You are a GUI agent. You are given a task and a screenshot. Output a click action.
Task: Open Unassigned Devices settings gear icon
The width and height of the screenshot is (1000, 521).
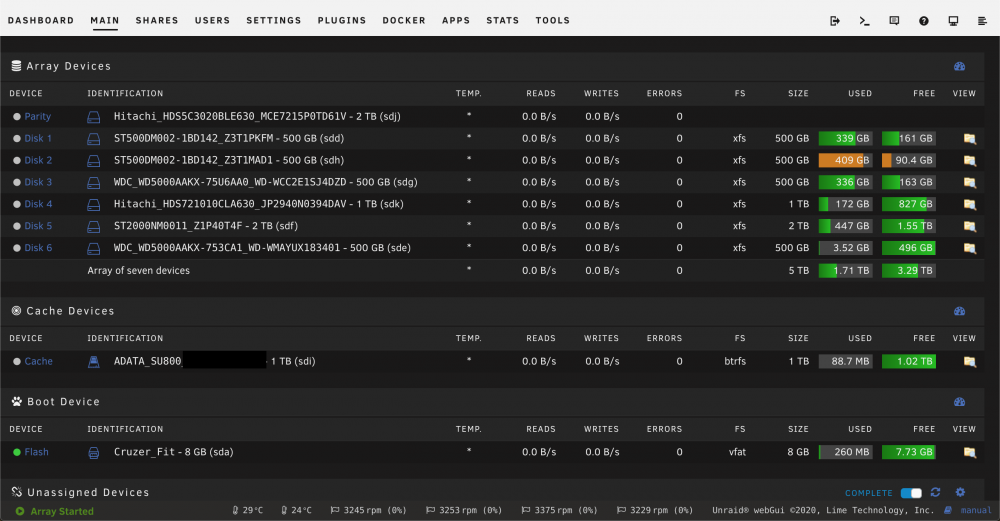(960, 492)
